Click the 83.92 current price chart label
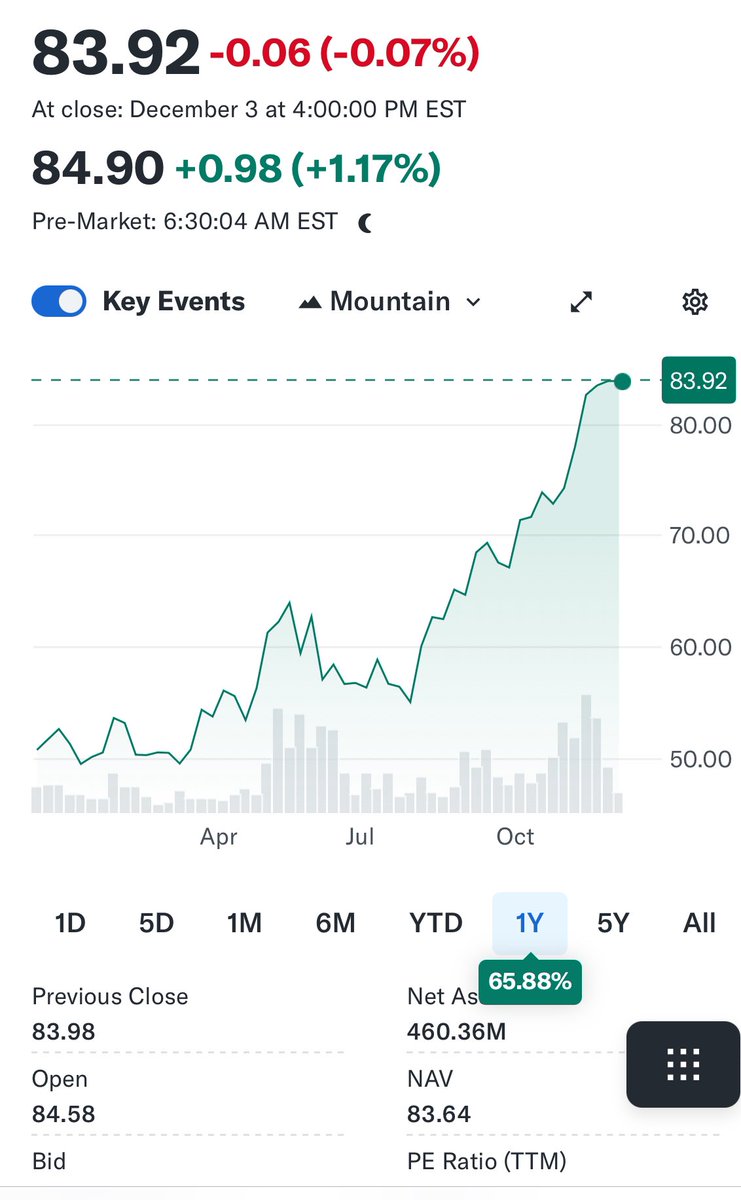The height and width of the screenshot is (1200, 741). click(698, 380)
